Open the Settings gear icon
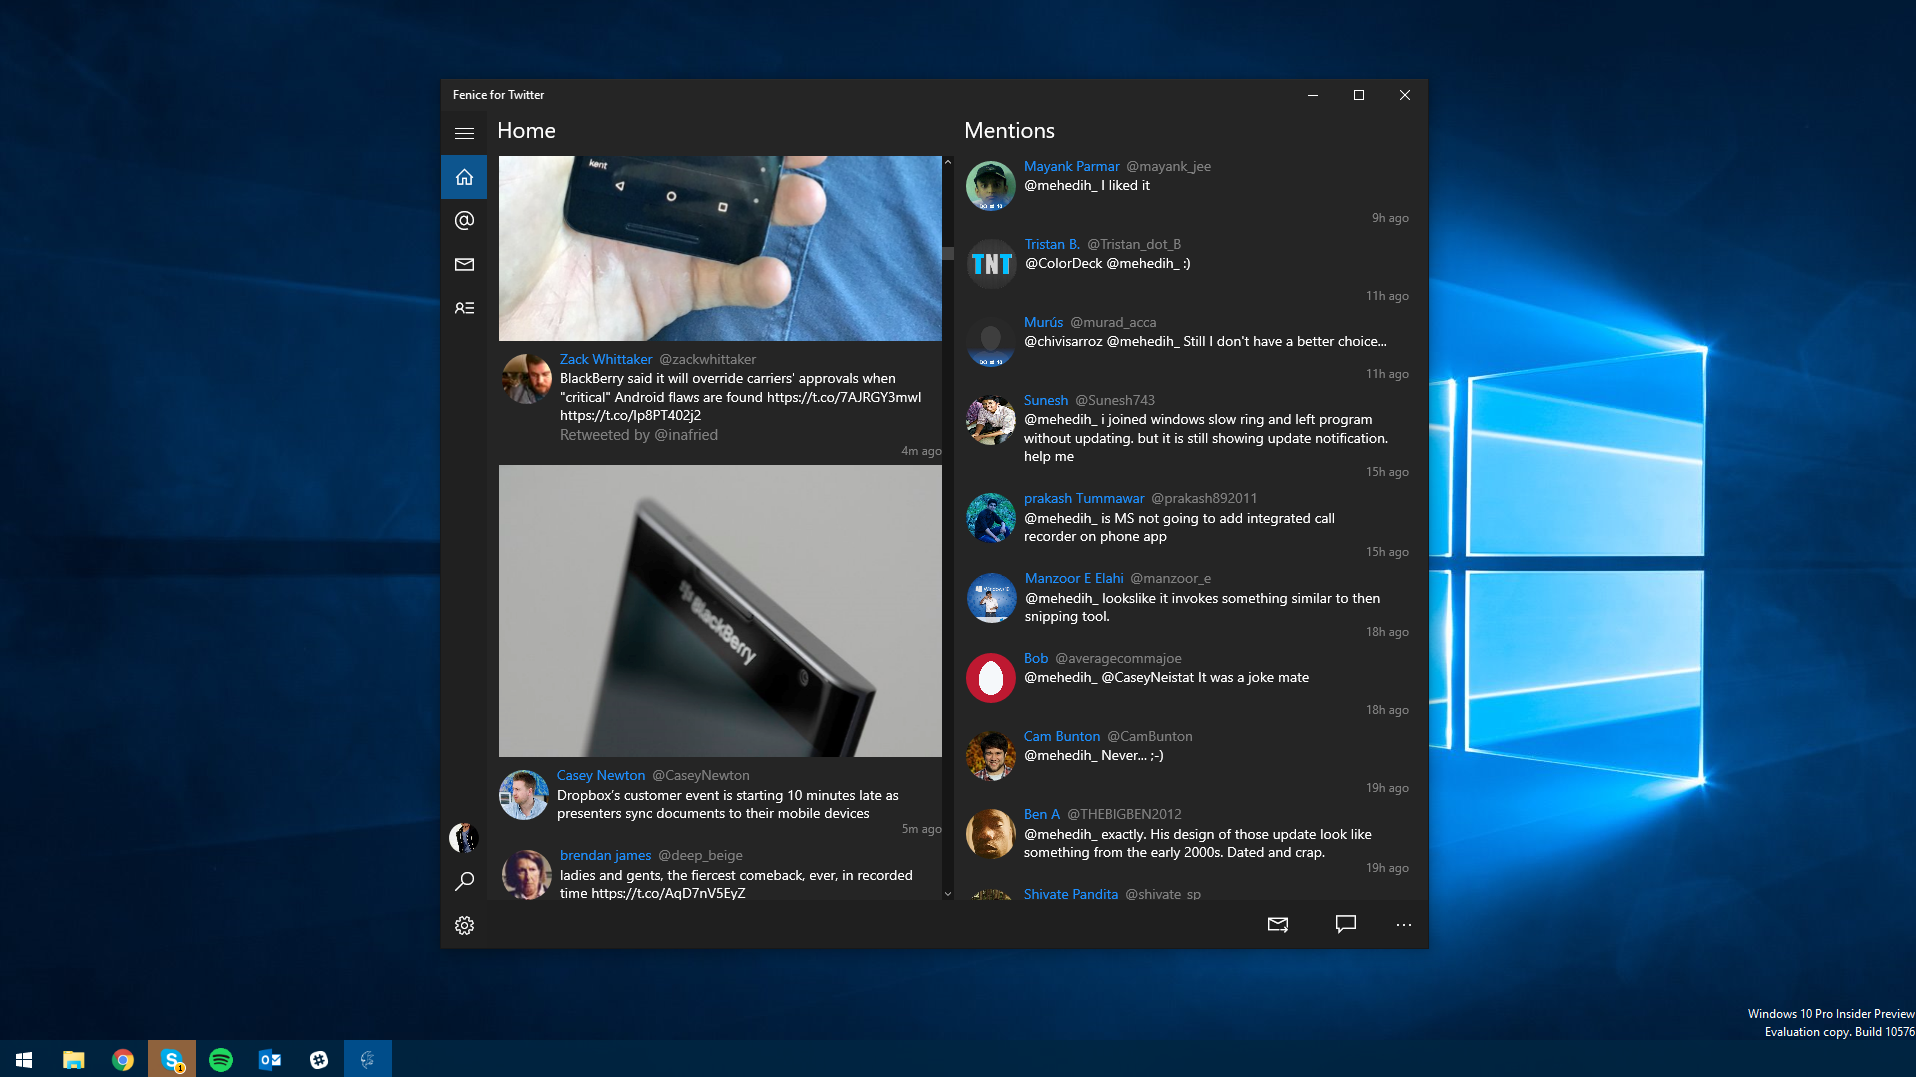1916x1077 pixels. point(464,925)
